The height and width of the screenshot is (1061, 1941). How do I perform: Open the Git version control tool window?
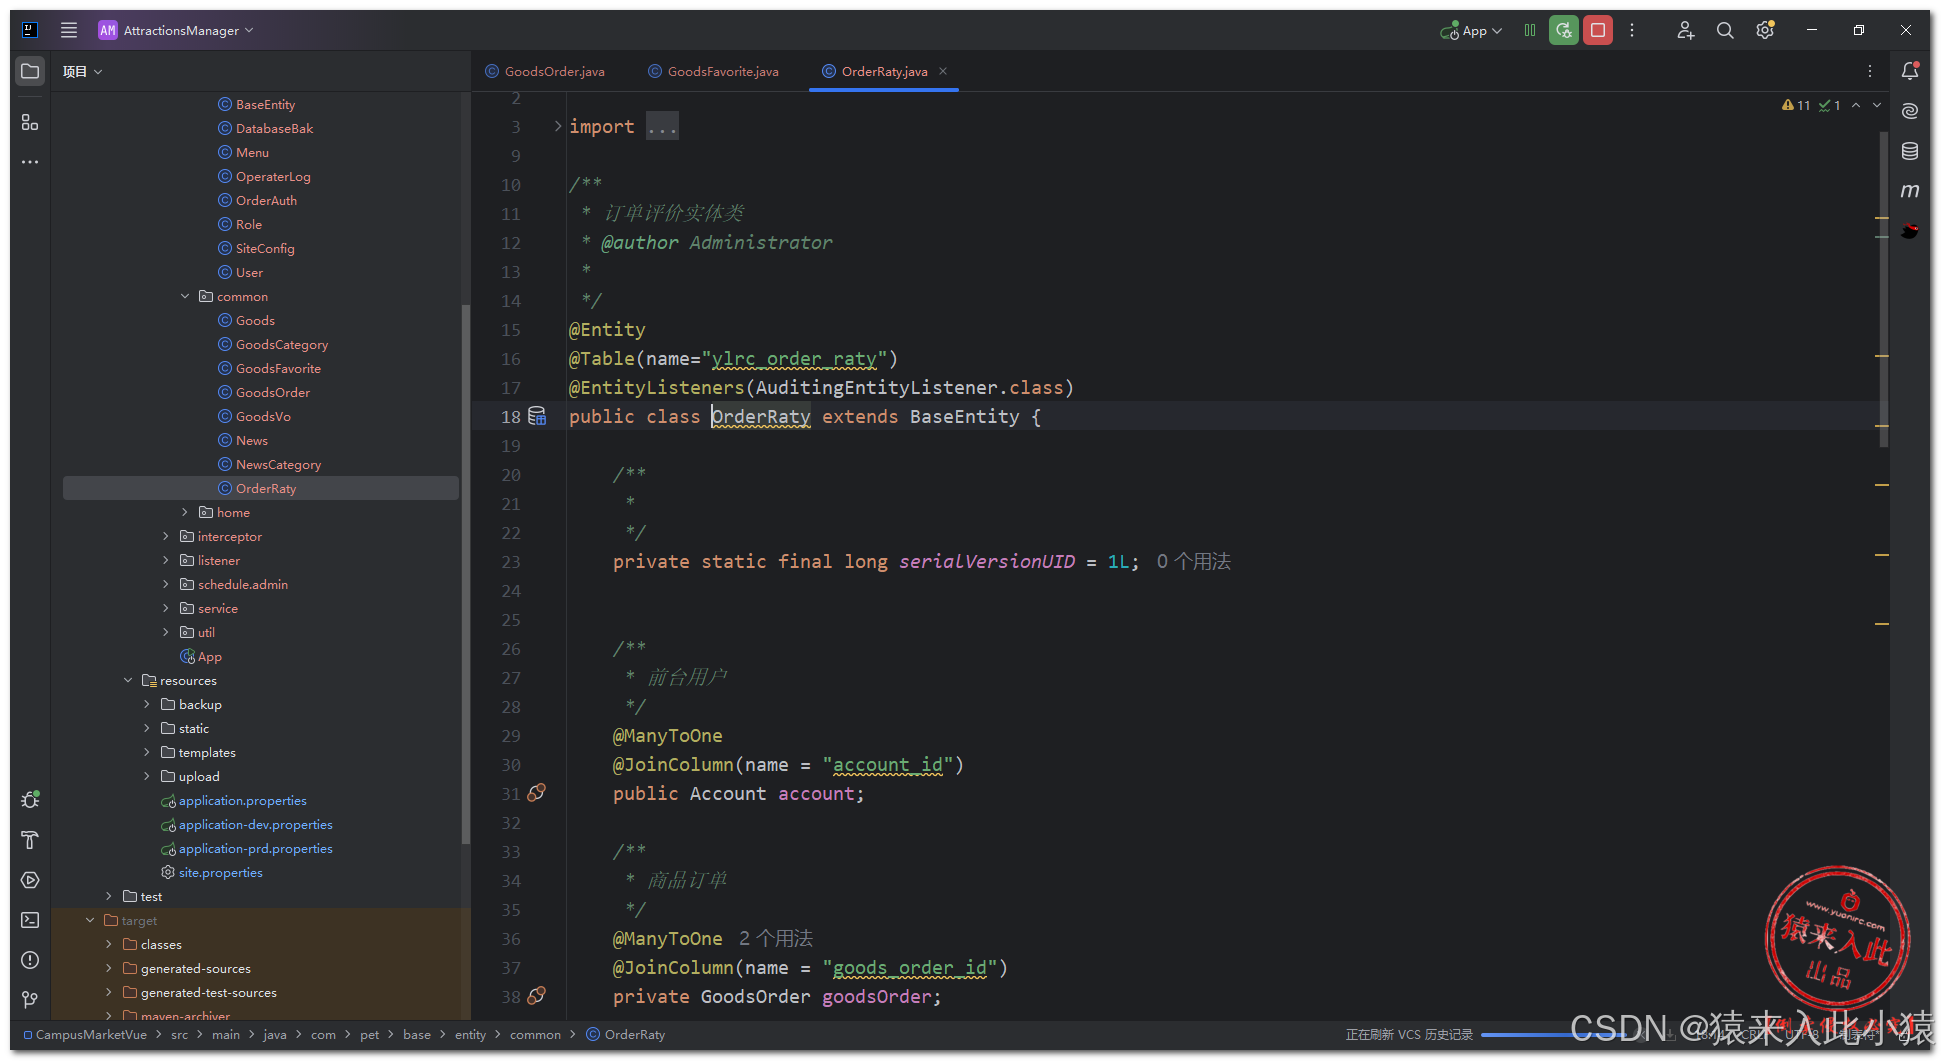coord(30,1000)
